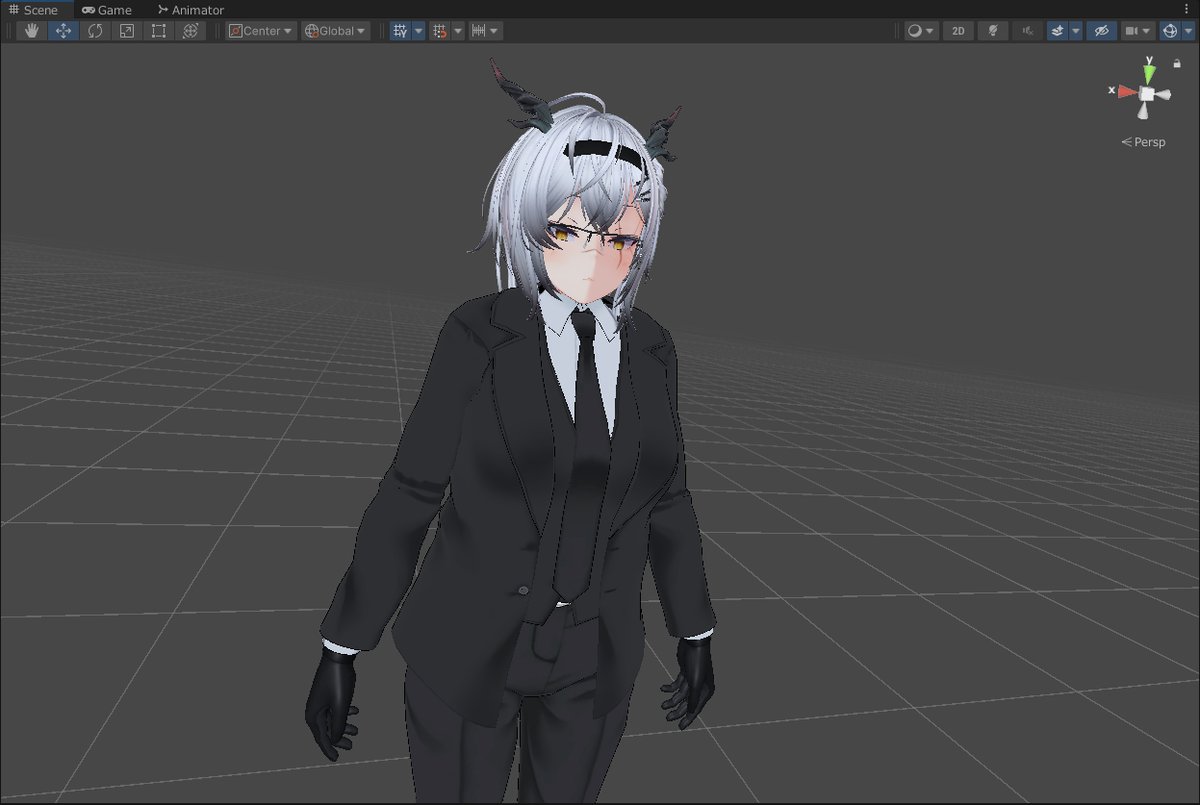Screen dimensions: 1200x805
Task: Open grid visibility options arrow
Action: click(418, 31)
